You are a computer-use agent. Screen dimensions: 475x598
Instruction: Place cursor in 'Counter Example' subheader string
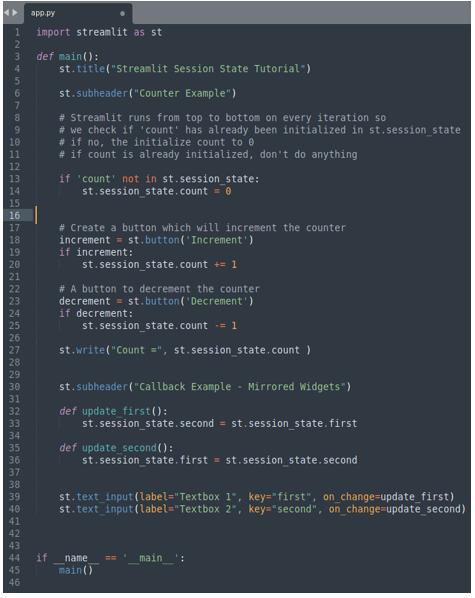(182, 93)
